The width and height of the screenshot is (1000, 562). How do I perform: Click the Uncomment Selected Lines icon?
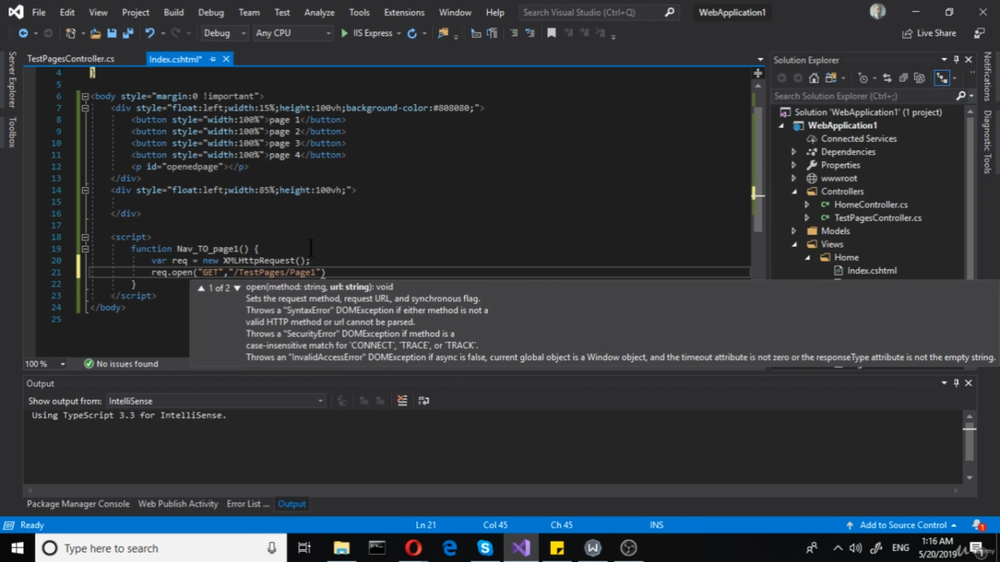pyautogui.click(x=530, y=33)
